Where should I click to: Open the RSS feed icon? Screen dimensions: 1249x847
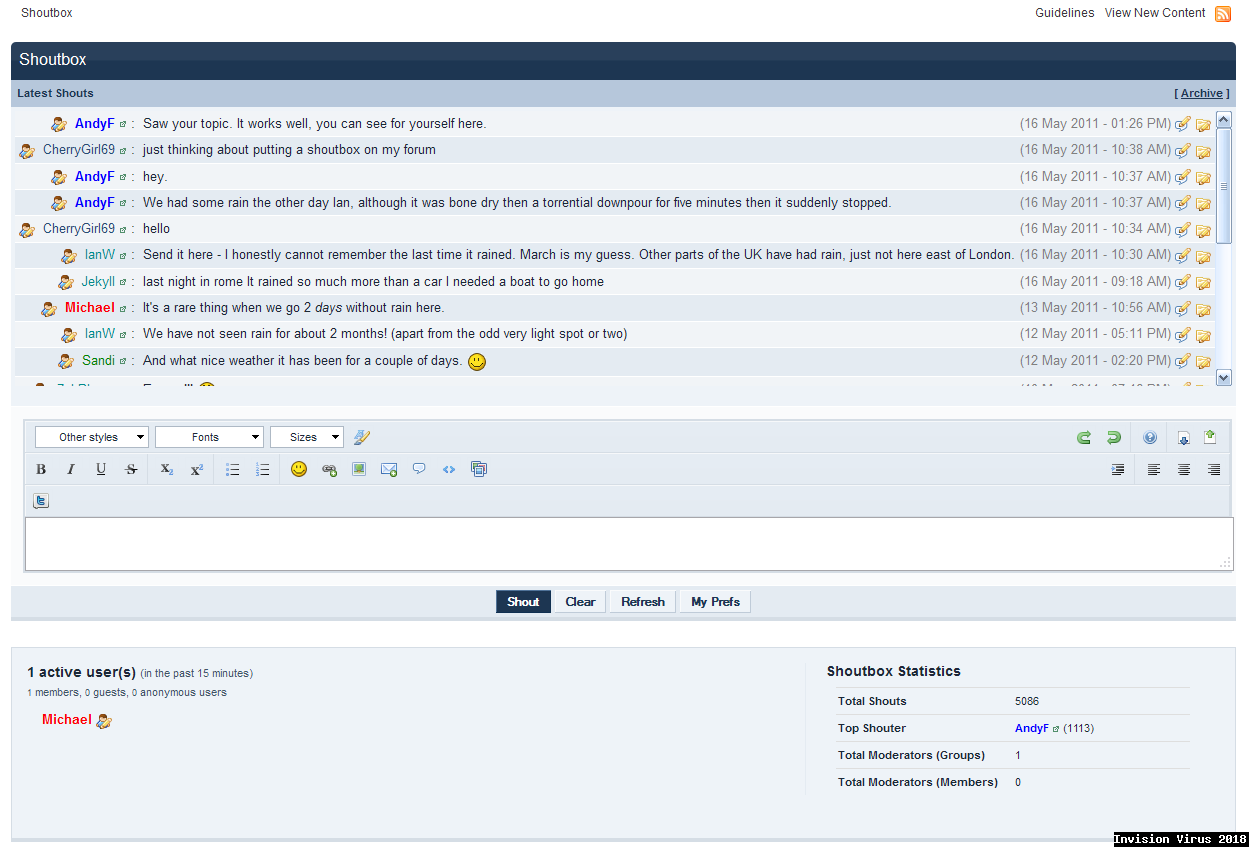(1223, 14)
